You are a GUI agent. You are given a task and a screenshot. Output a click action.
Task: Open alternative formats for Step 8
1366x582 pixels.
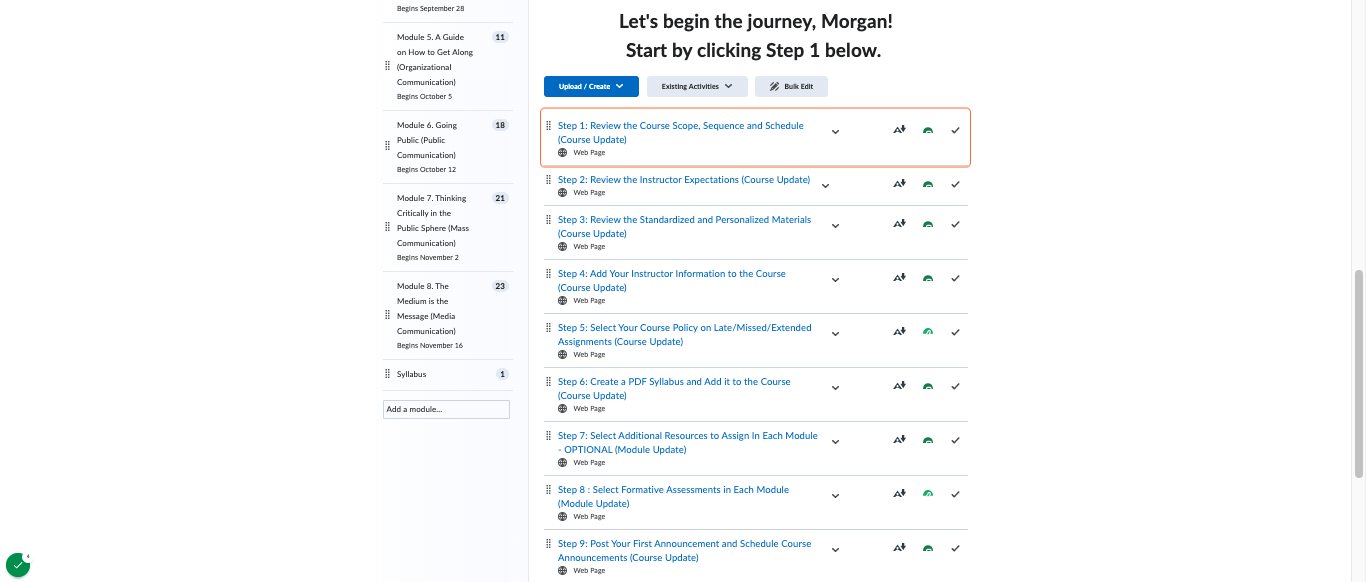[899, 494]
